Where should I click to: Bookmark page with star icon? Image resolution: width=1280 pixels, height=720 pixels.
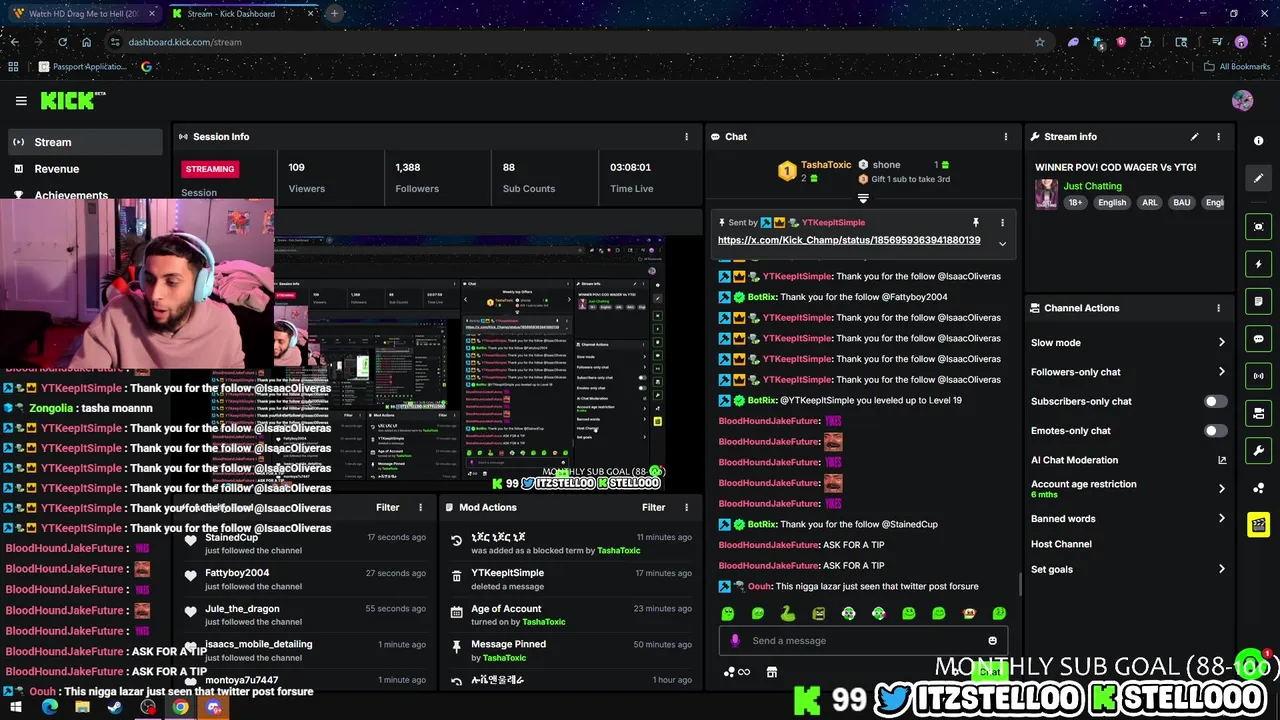pyautogui.click(x=1040, y=42)
